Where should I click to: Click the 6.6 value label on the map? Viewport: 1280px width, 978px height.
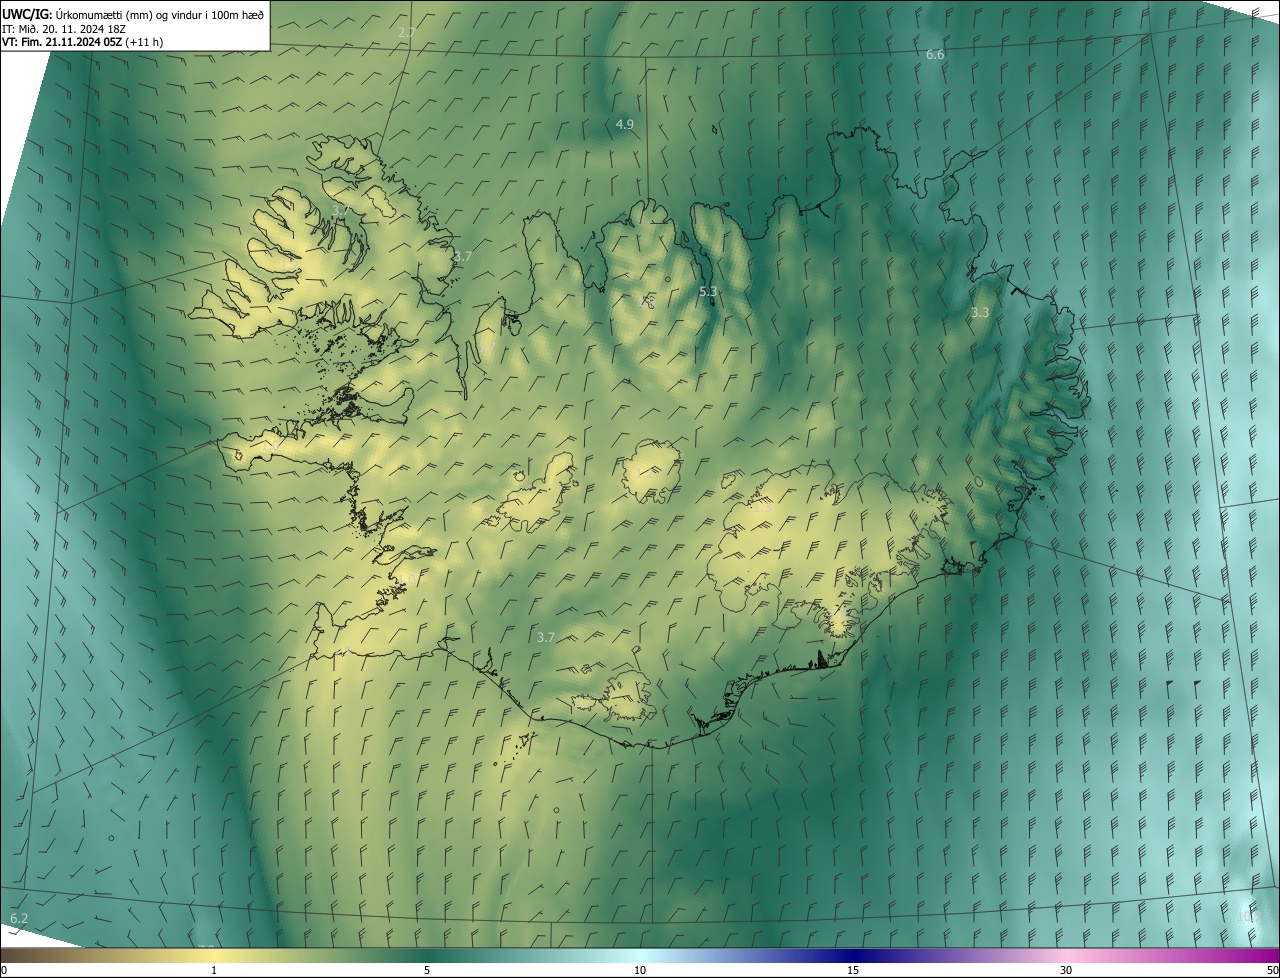point(935,54)
